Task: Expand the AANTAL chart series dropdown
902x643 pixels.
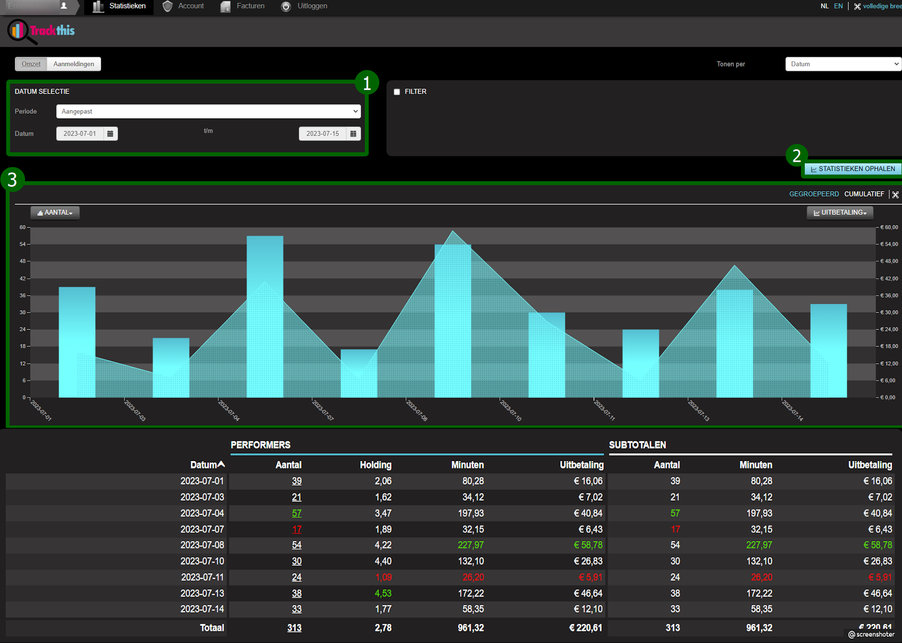Action: [x=55, y=212]
